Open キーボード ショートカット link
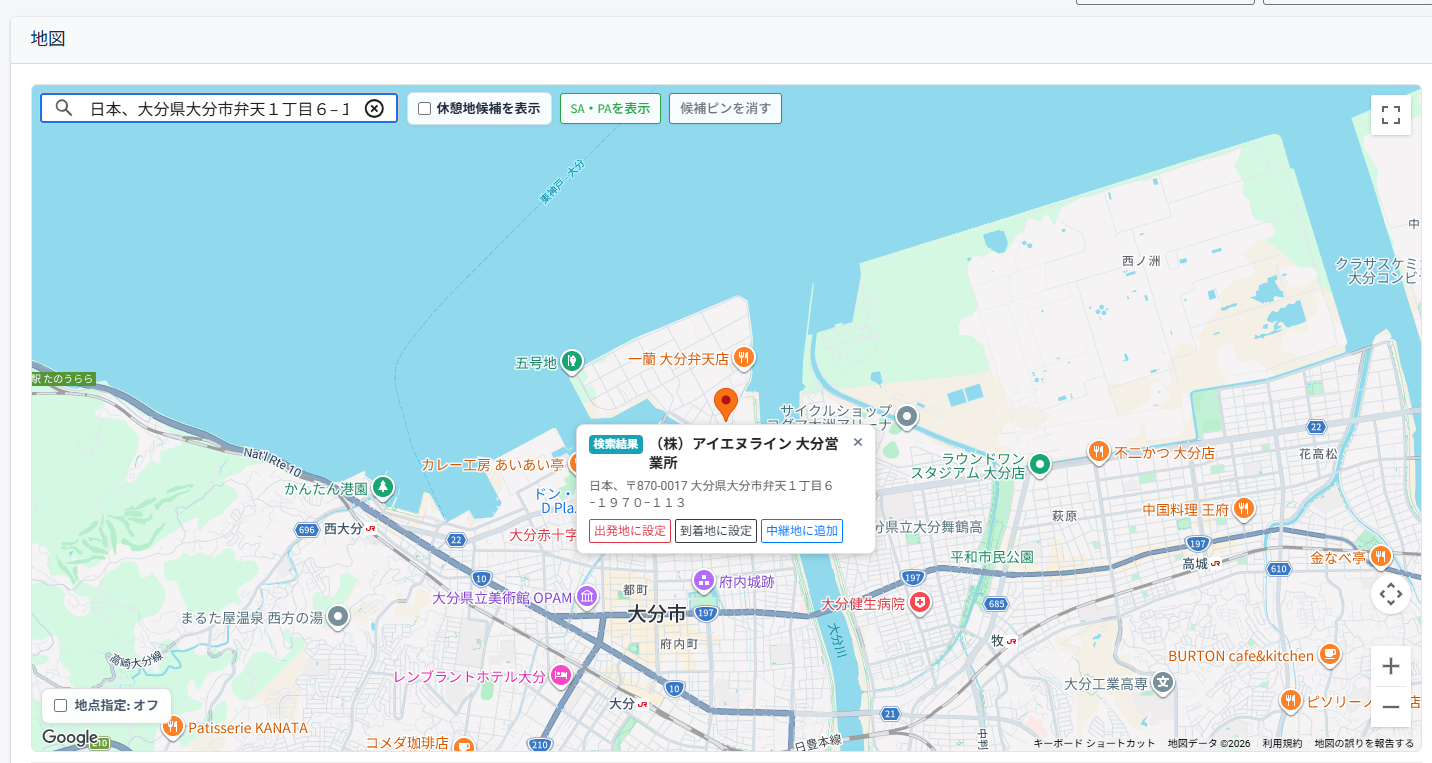The image size is (1432, 763). point(1094,743)
